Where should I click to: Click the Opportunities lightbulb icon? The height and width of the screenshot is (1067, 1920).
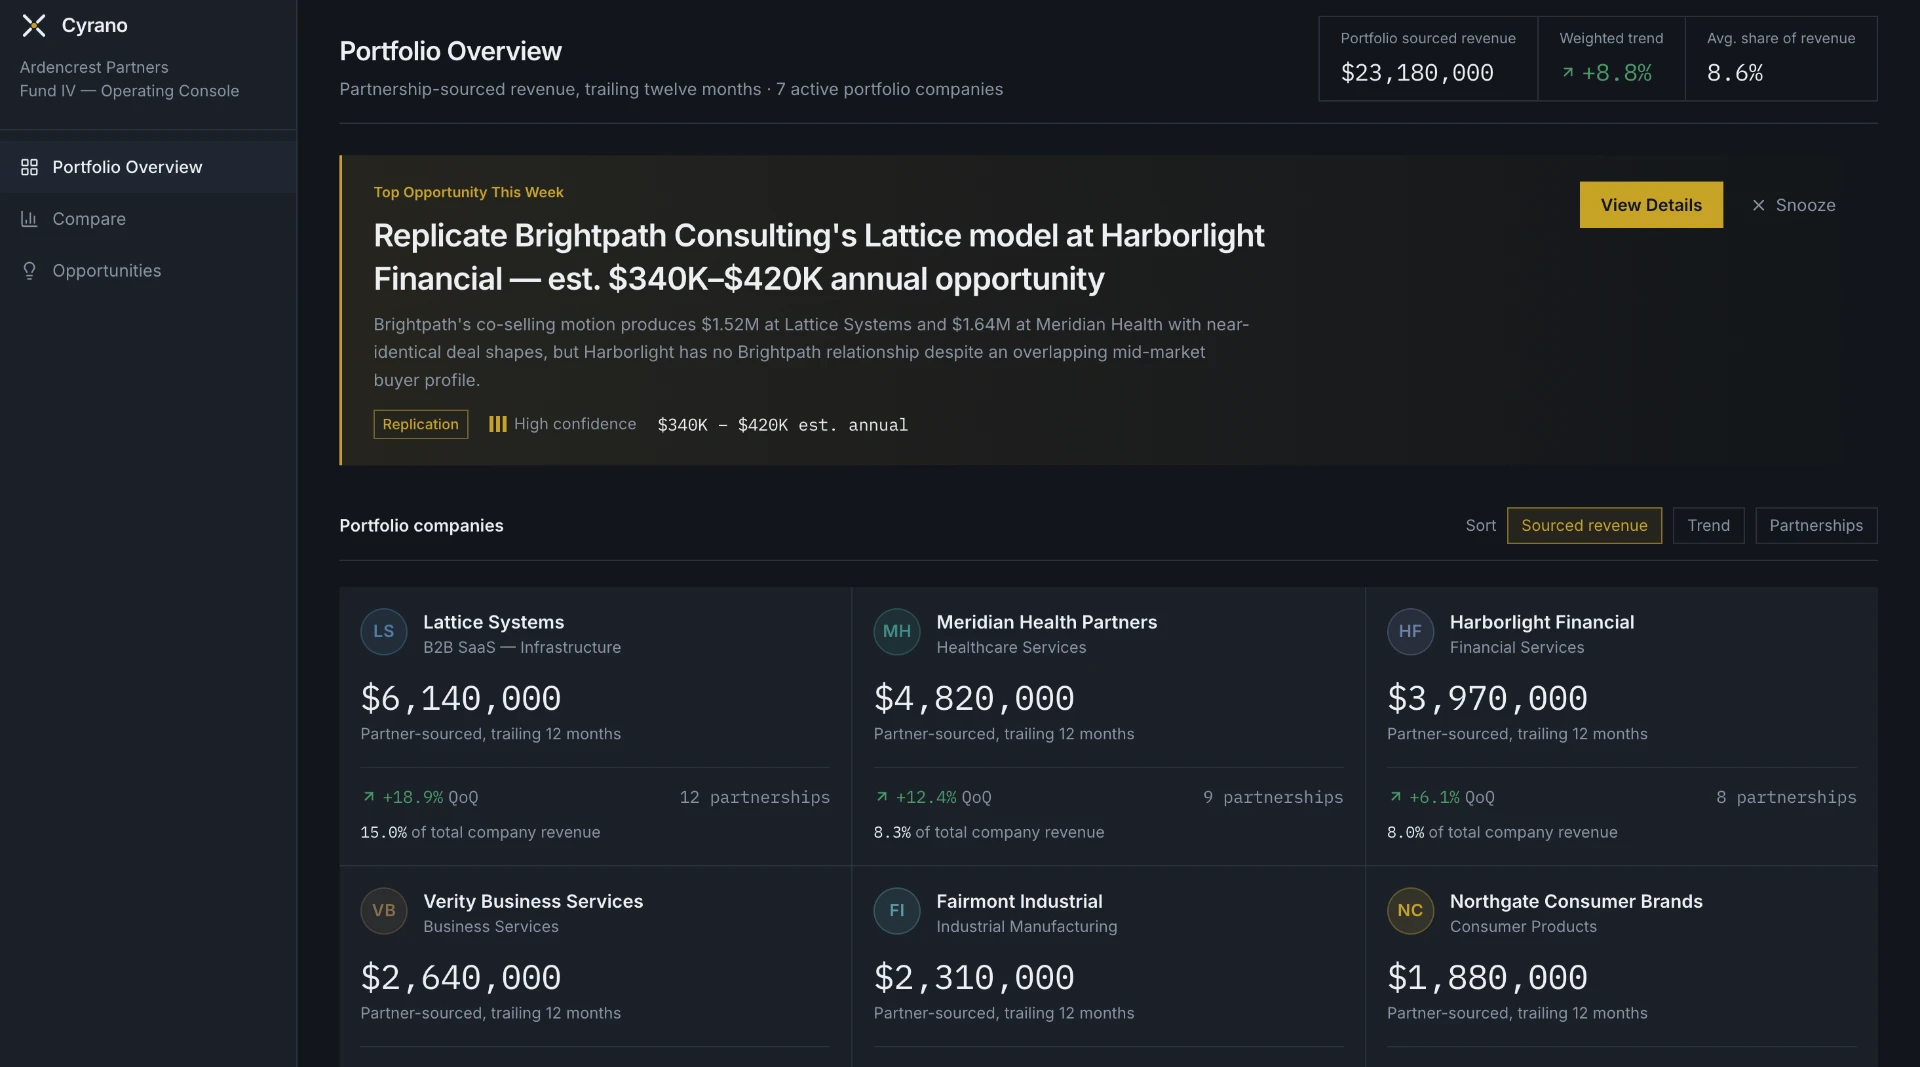(29, 271)
